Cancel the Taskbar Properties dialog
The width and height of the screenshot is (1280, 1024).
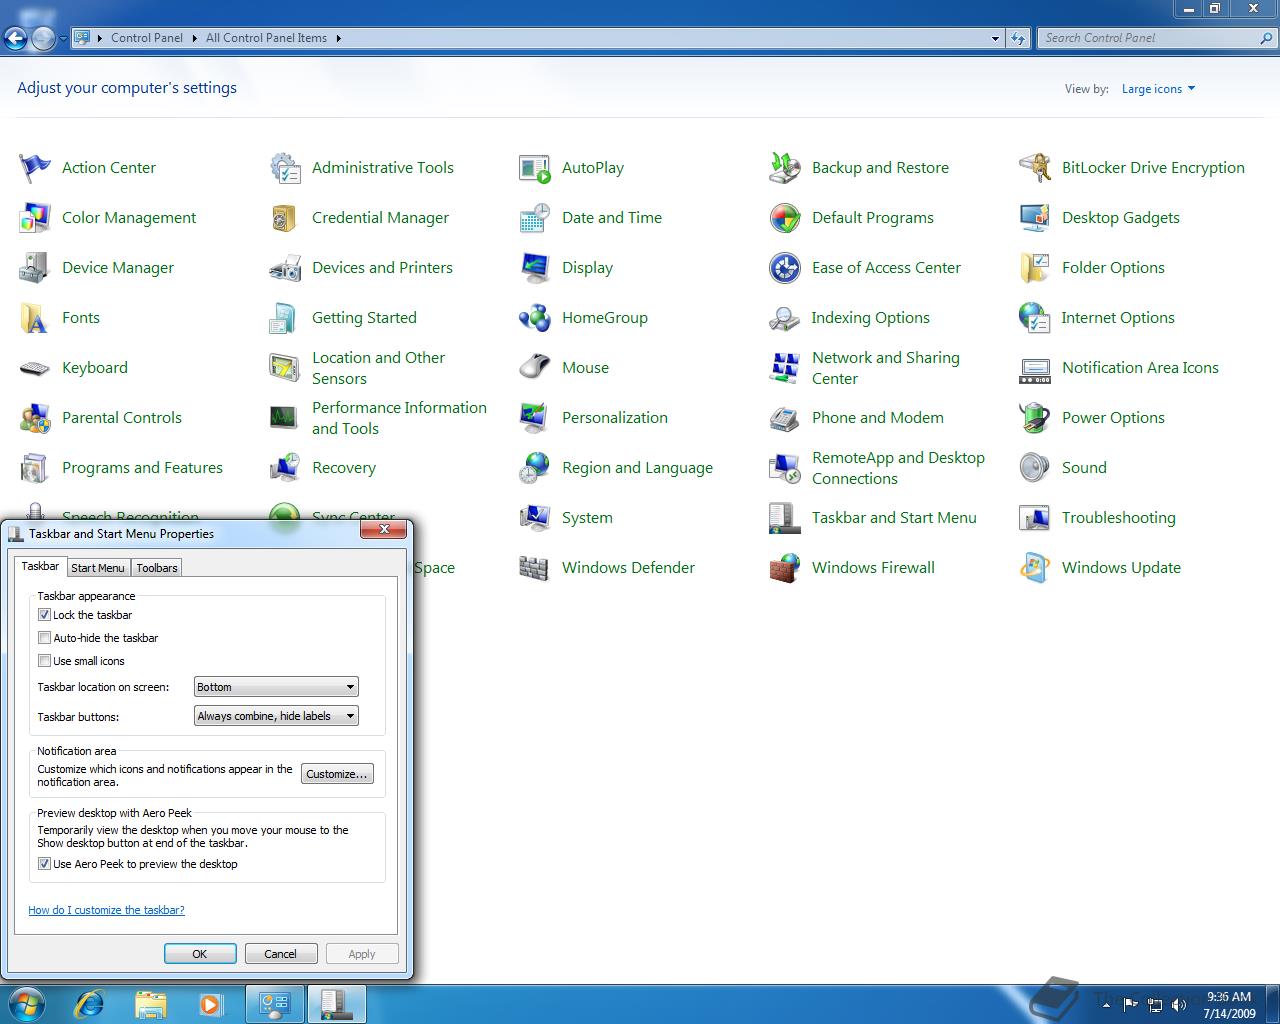coord(280,954)
